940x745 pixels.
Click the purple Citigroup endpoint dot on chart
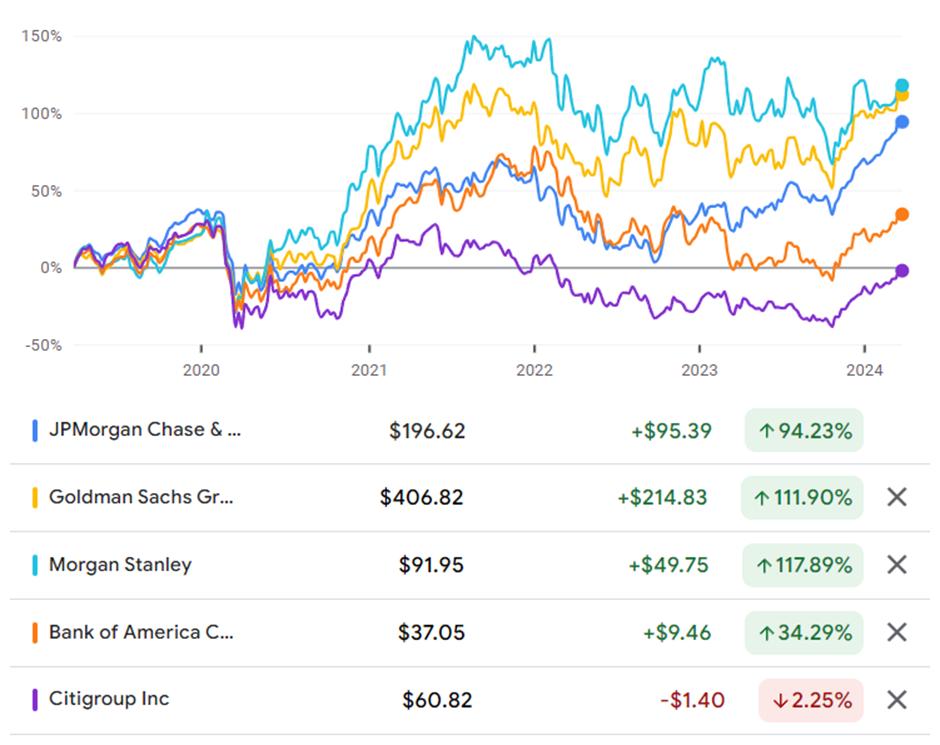pyautogui.click(x=902, y=271)
